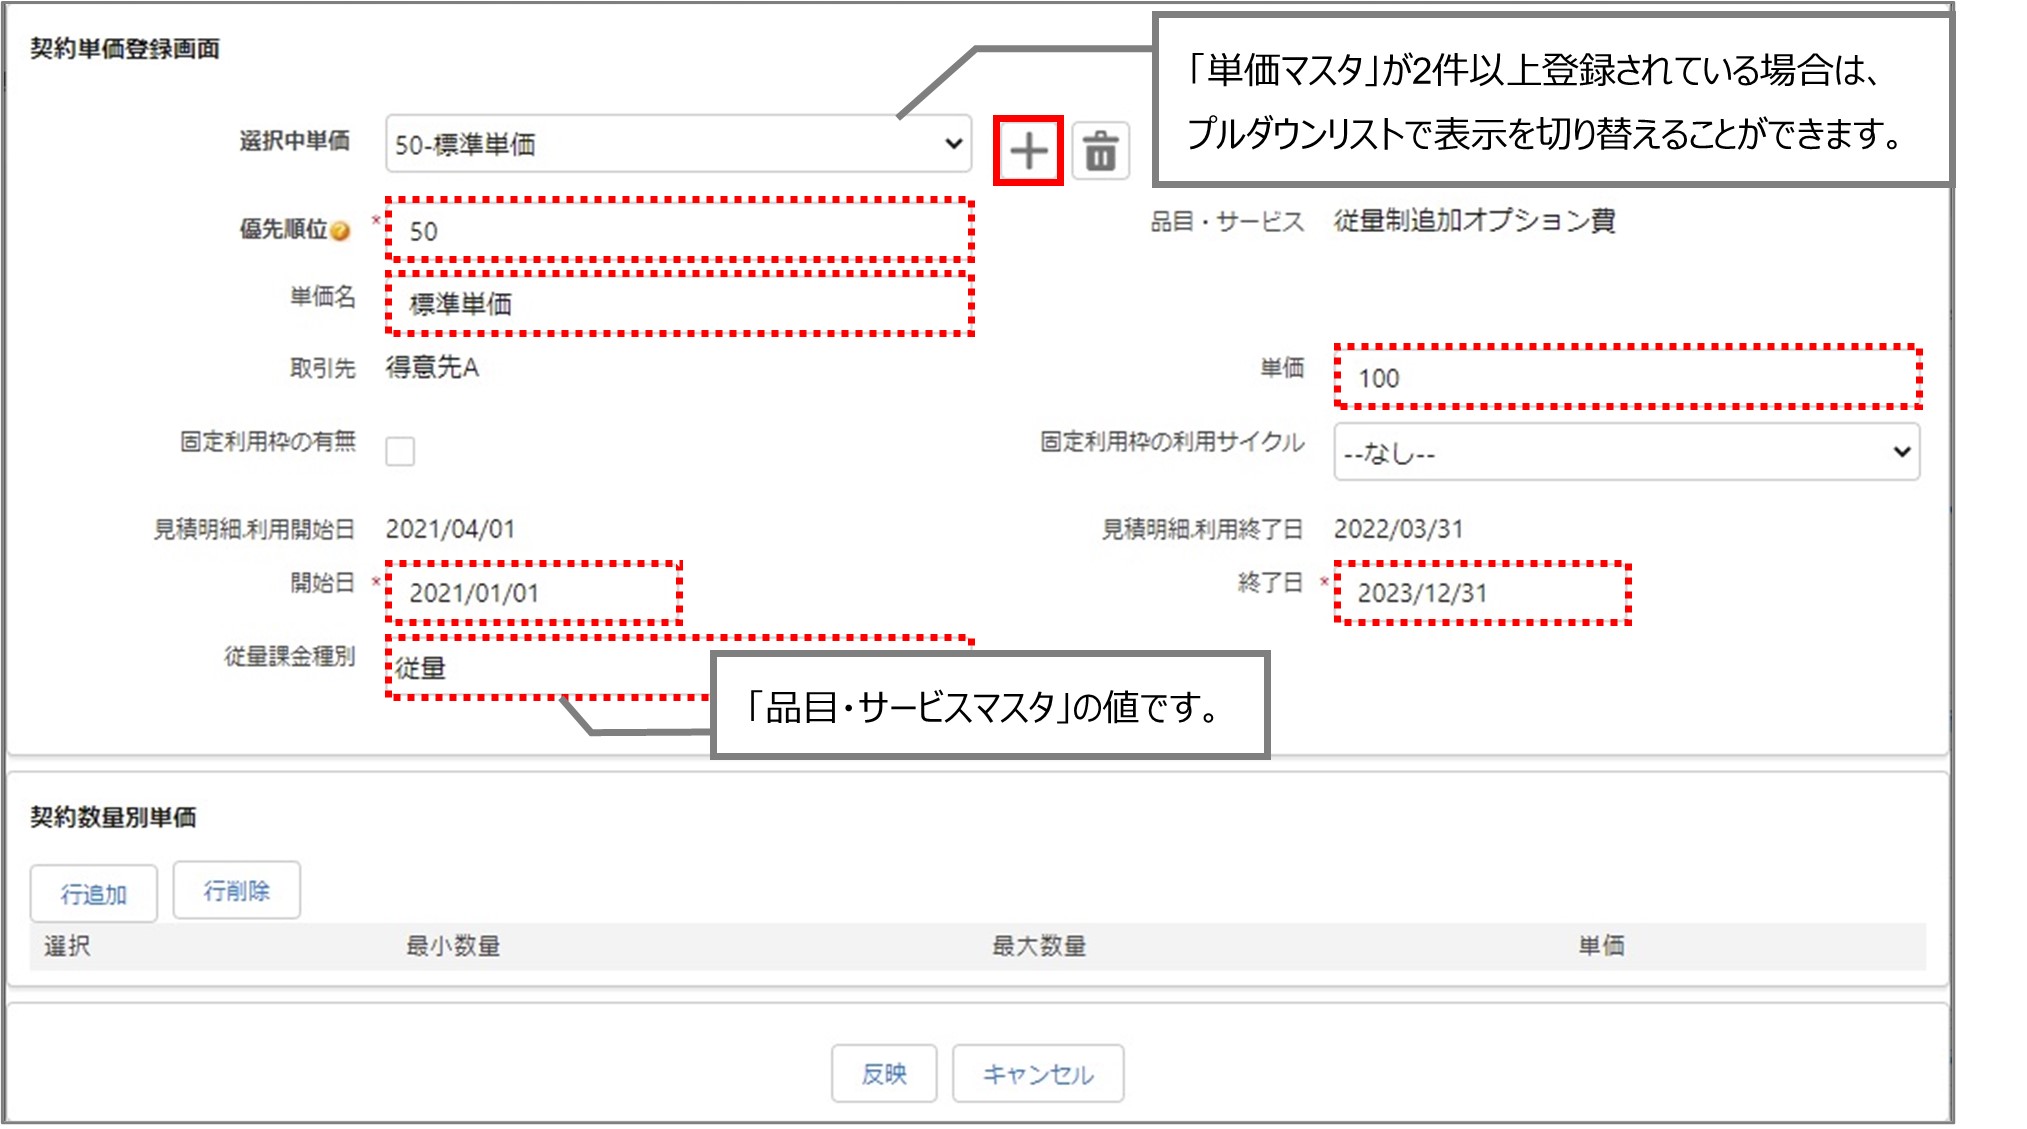
Task: Click the 単価 column header in table
Action: click(1600, 945)
